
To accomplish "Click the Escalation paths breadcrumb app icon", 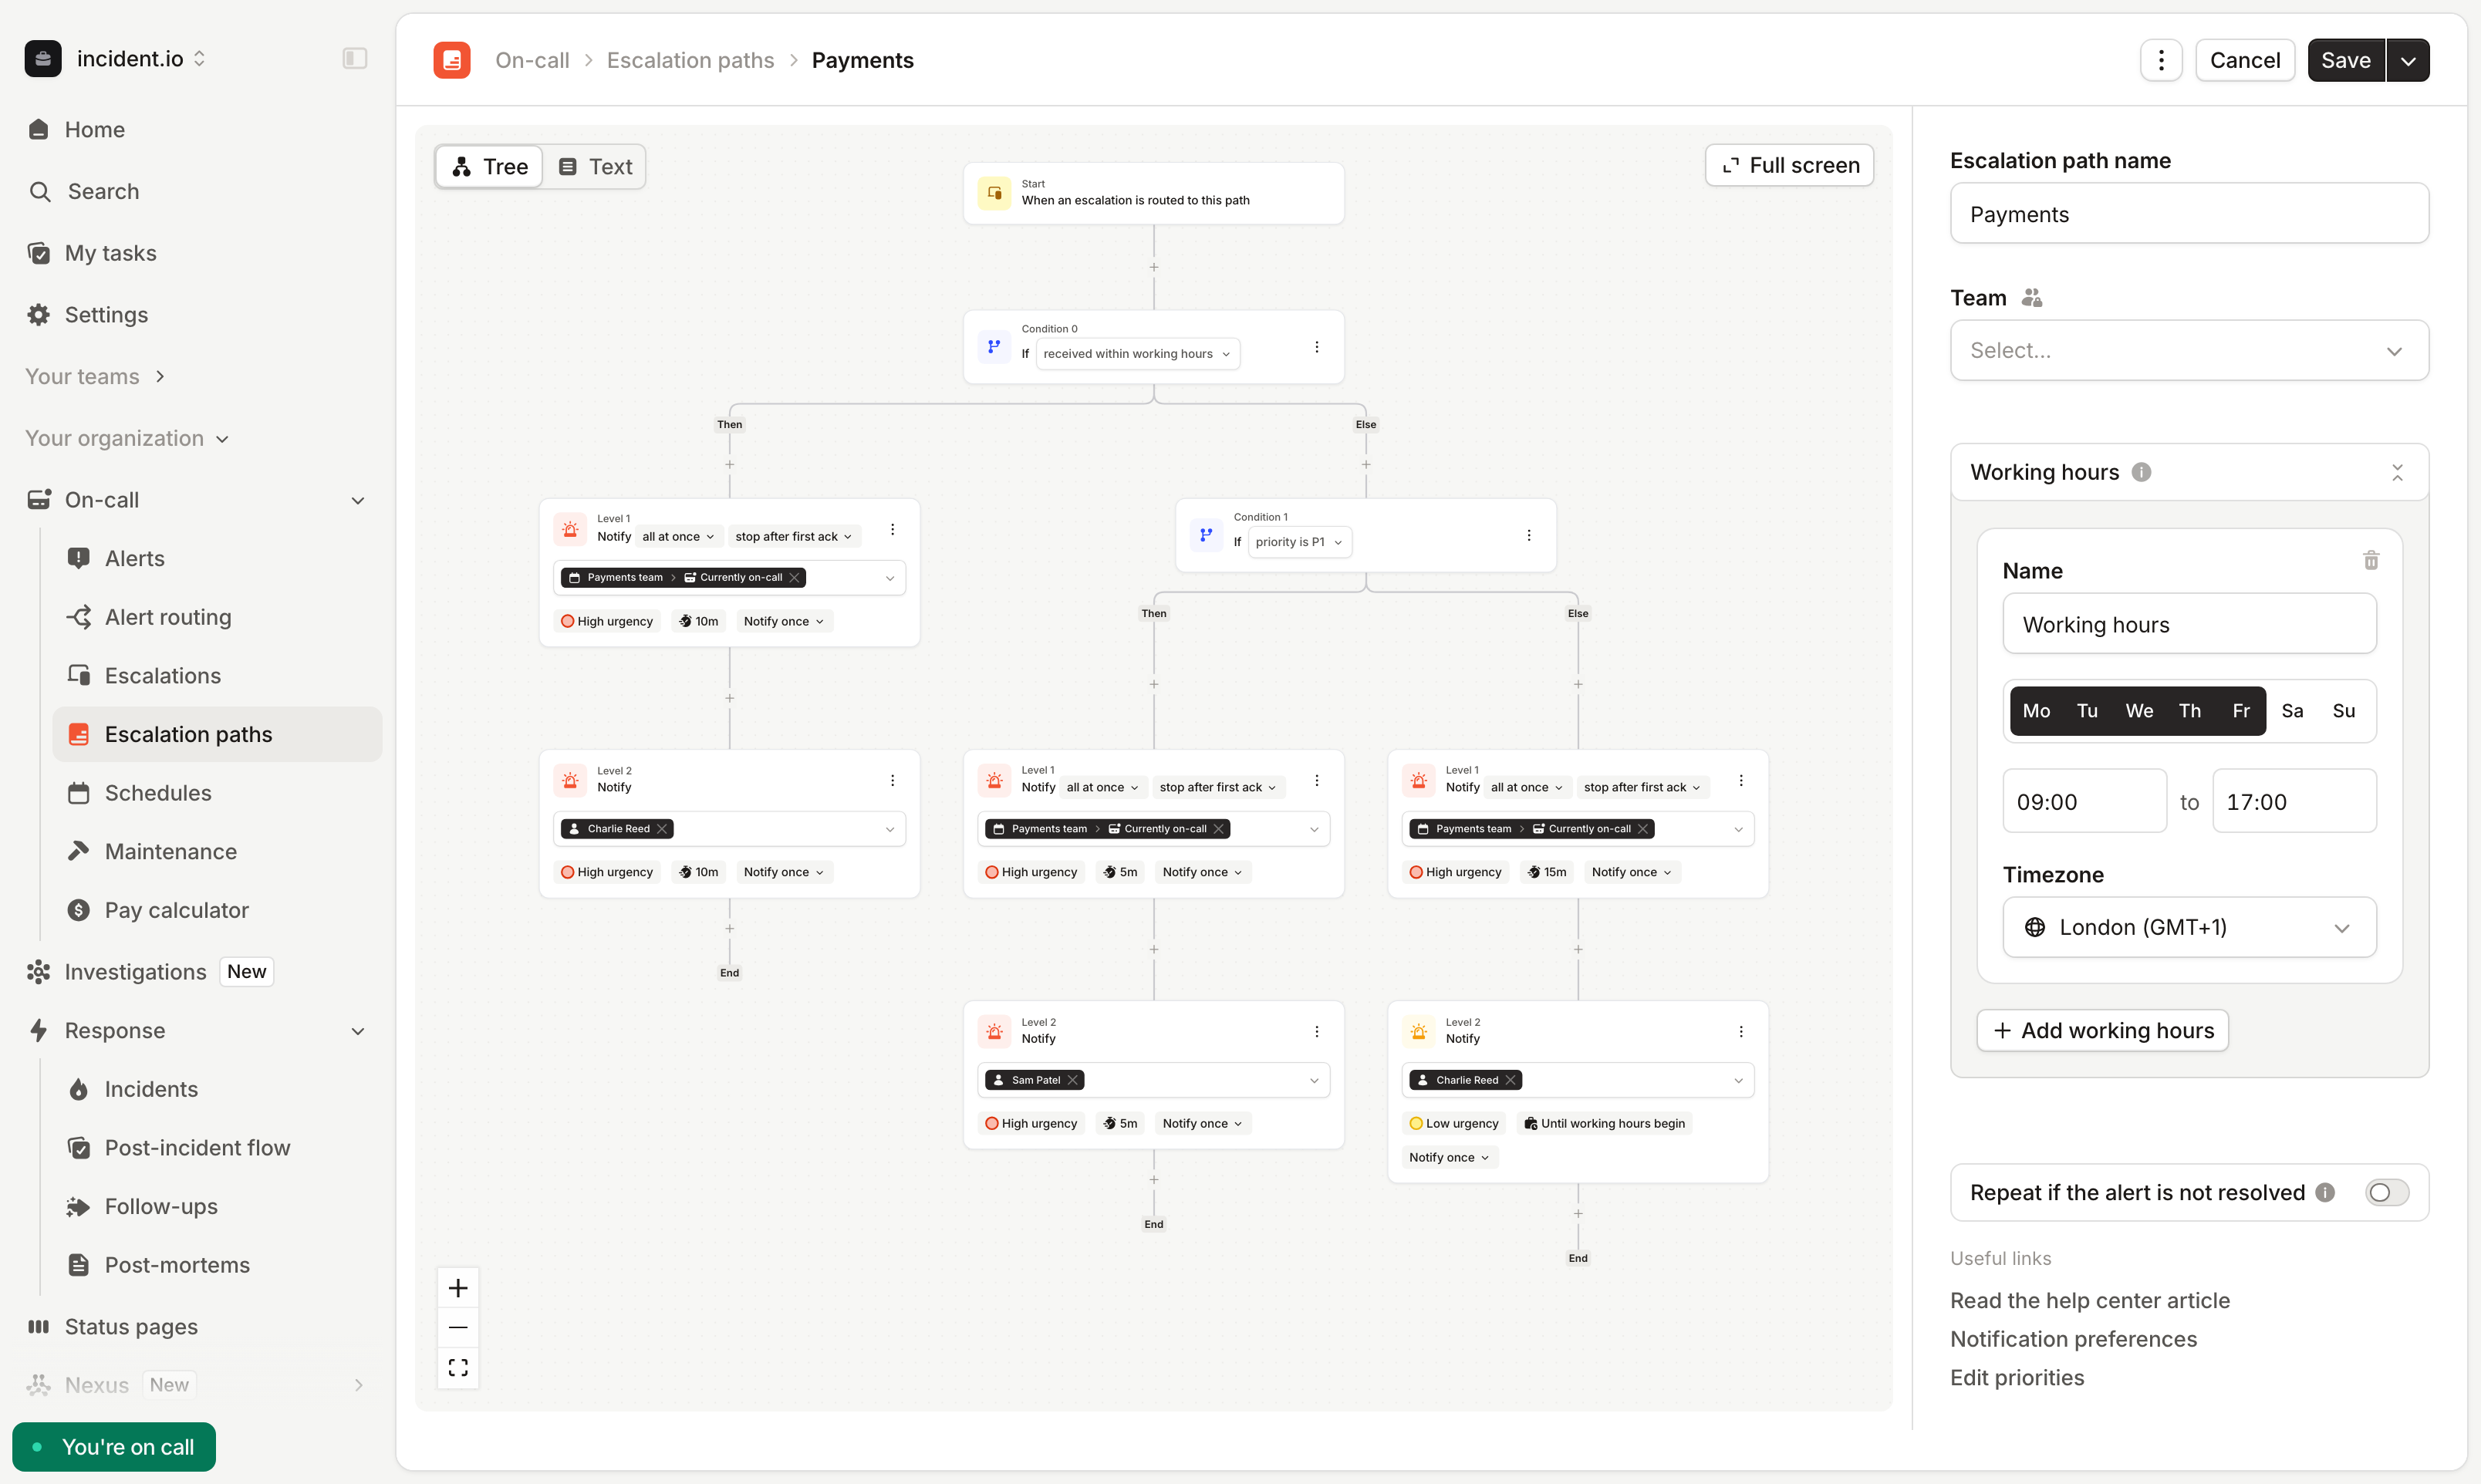I will [452, 60].
